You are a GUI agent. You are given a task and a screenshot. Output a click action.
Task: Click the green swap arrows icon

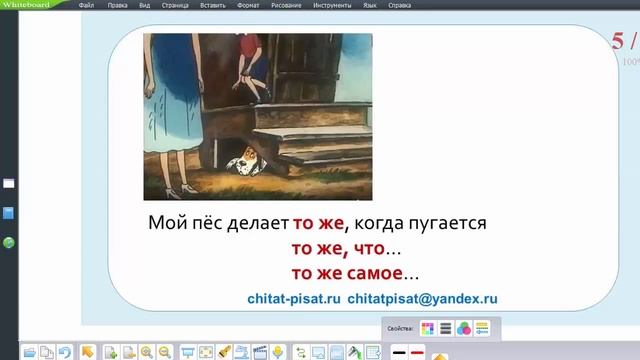point(301,352)
